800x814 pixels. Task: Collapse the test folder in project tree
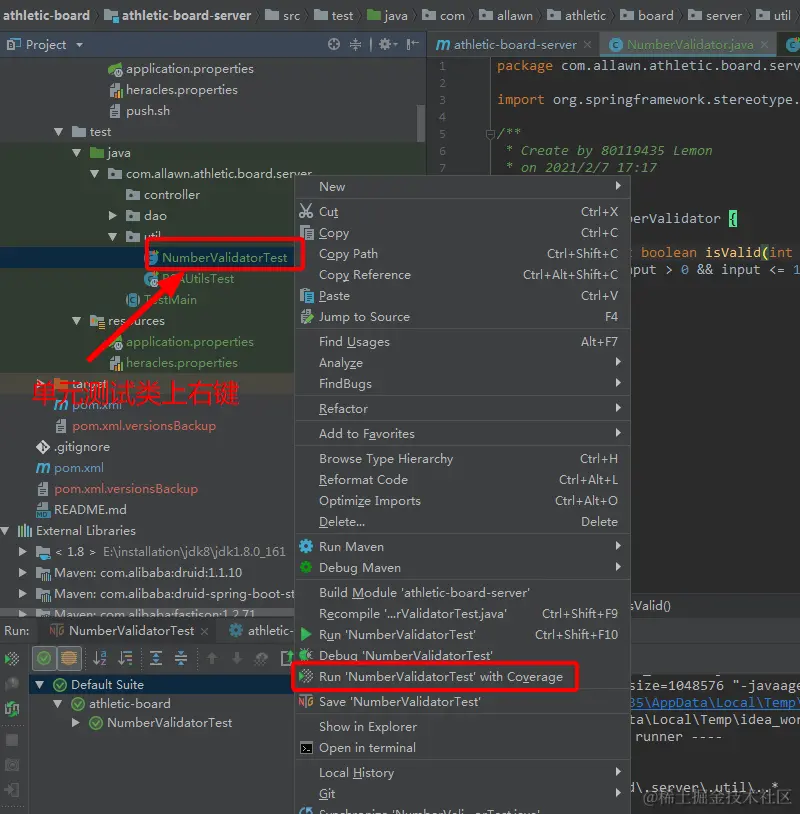[x=59, y=132]
